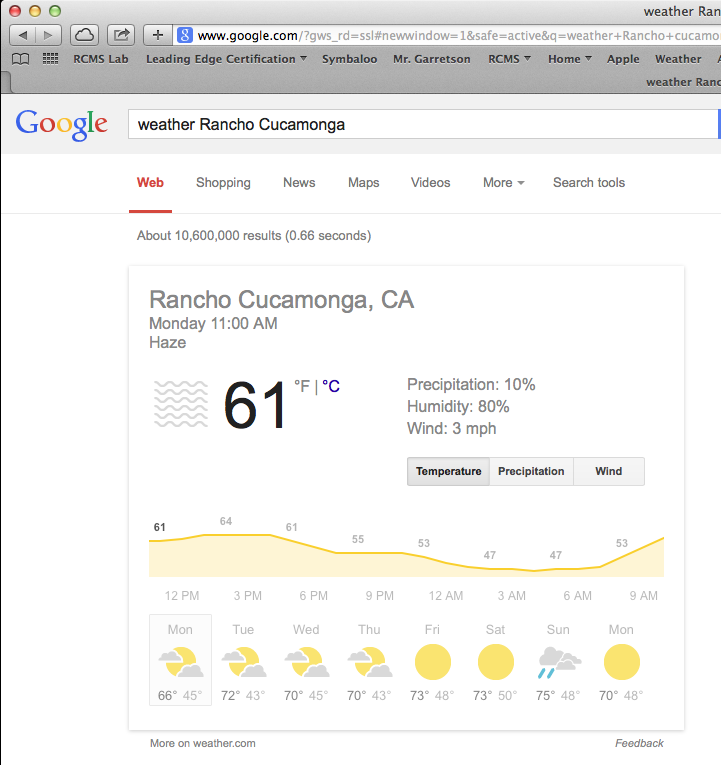Open the Mr. Garretson bookmark
Screen dimensions: 721x765
432,59
